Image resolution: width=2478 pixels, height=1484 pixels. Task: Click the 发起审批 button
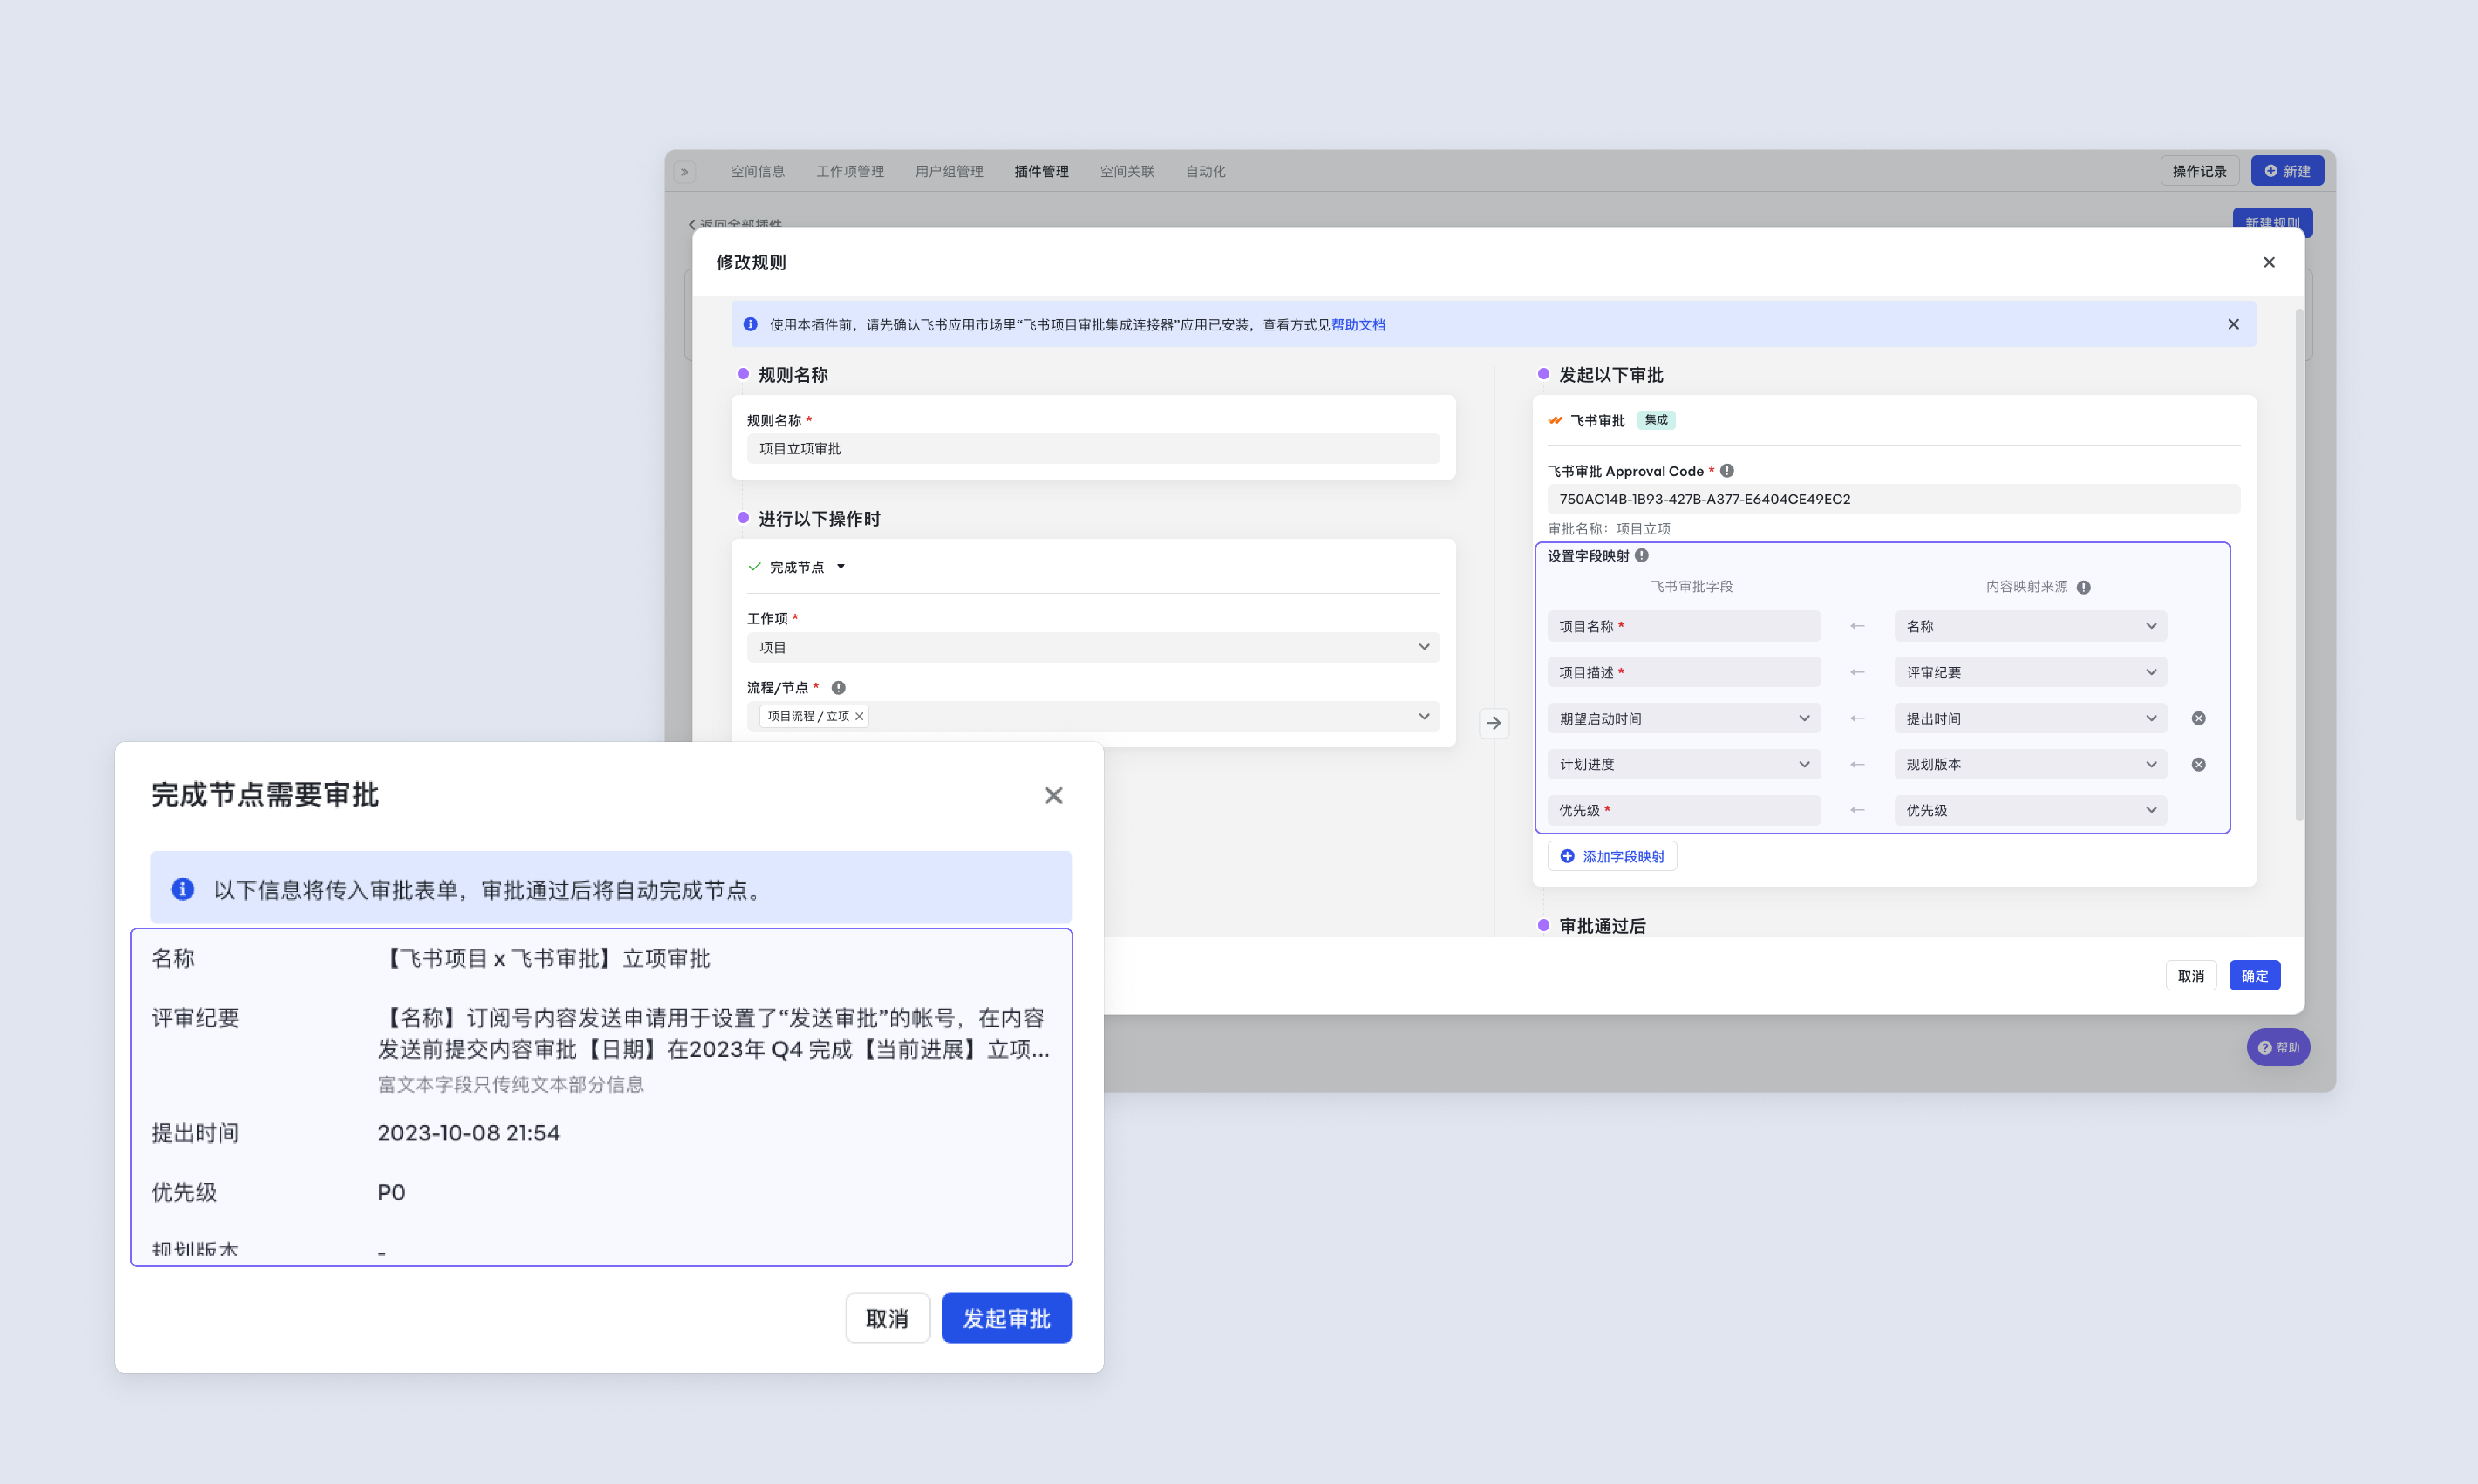coord(1007,1318)
